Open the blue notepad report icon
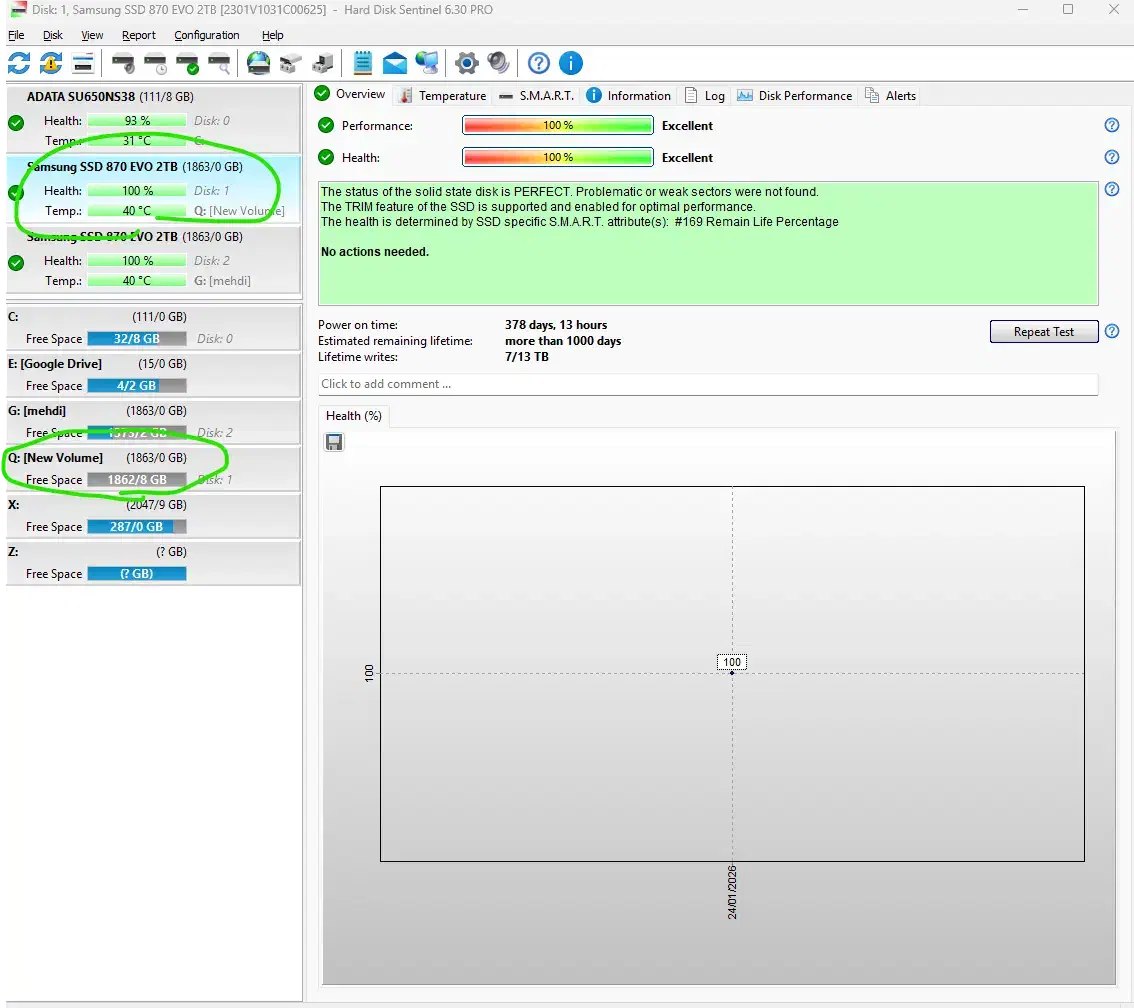The image size is (1134, 1008). pyautogui.click(x=363, y=64)
